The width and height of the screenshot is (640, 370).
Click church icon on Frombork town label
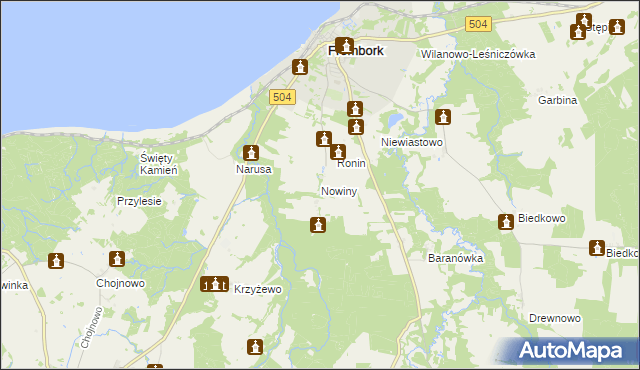tap(344, 45)
